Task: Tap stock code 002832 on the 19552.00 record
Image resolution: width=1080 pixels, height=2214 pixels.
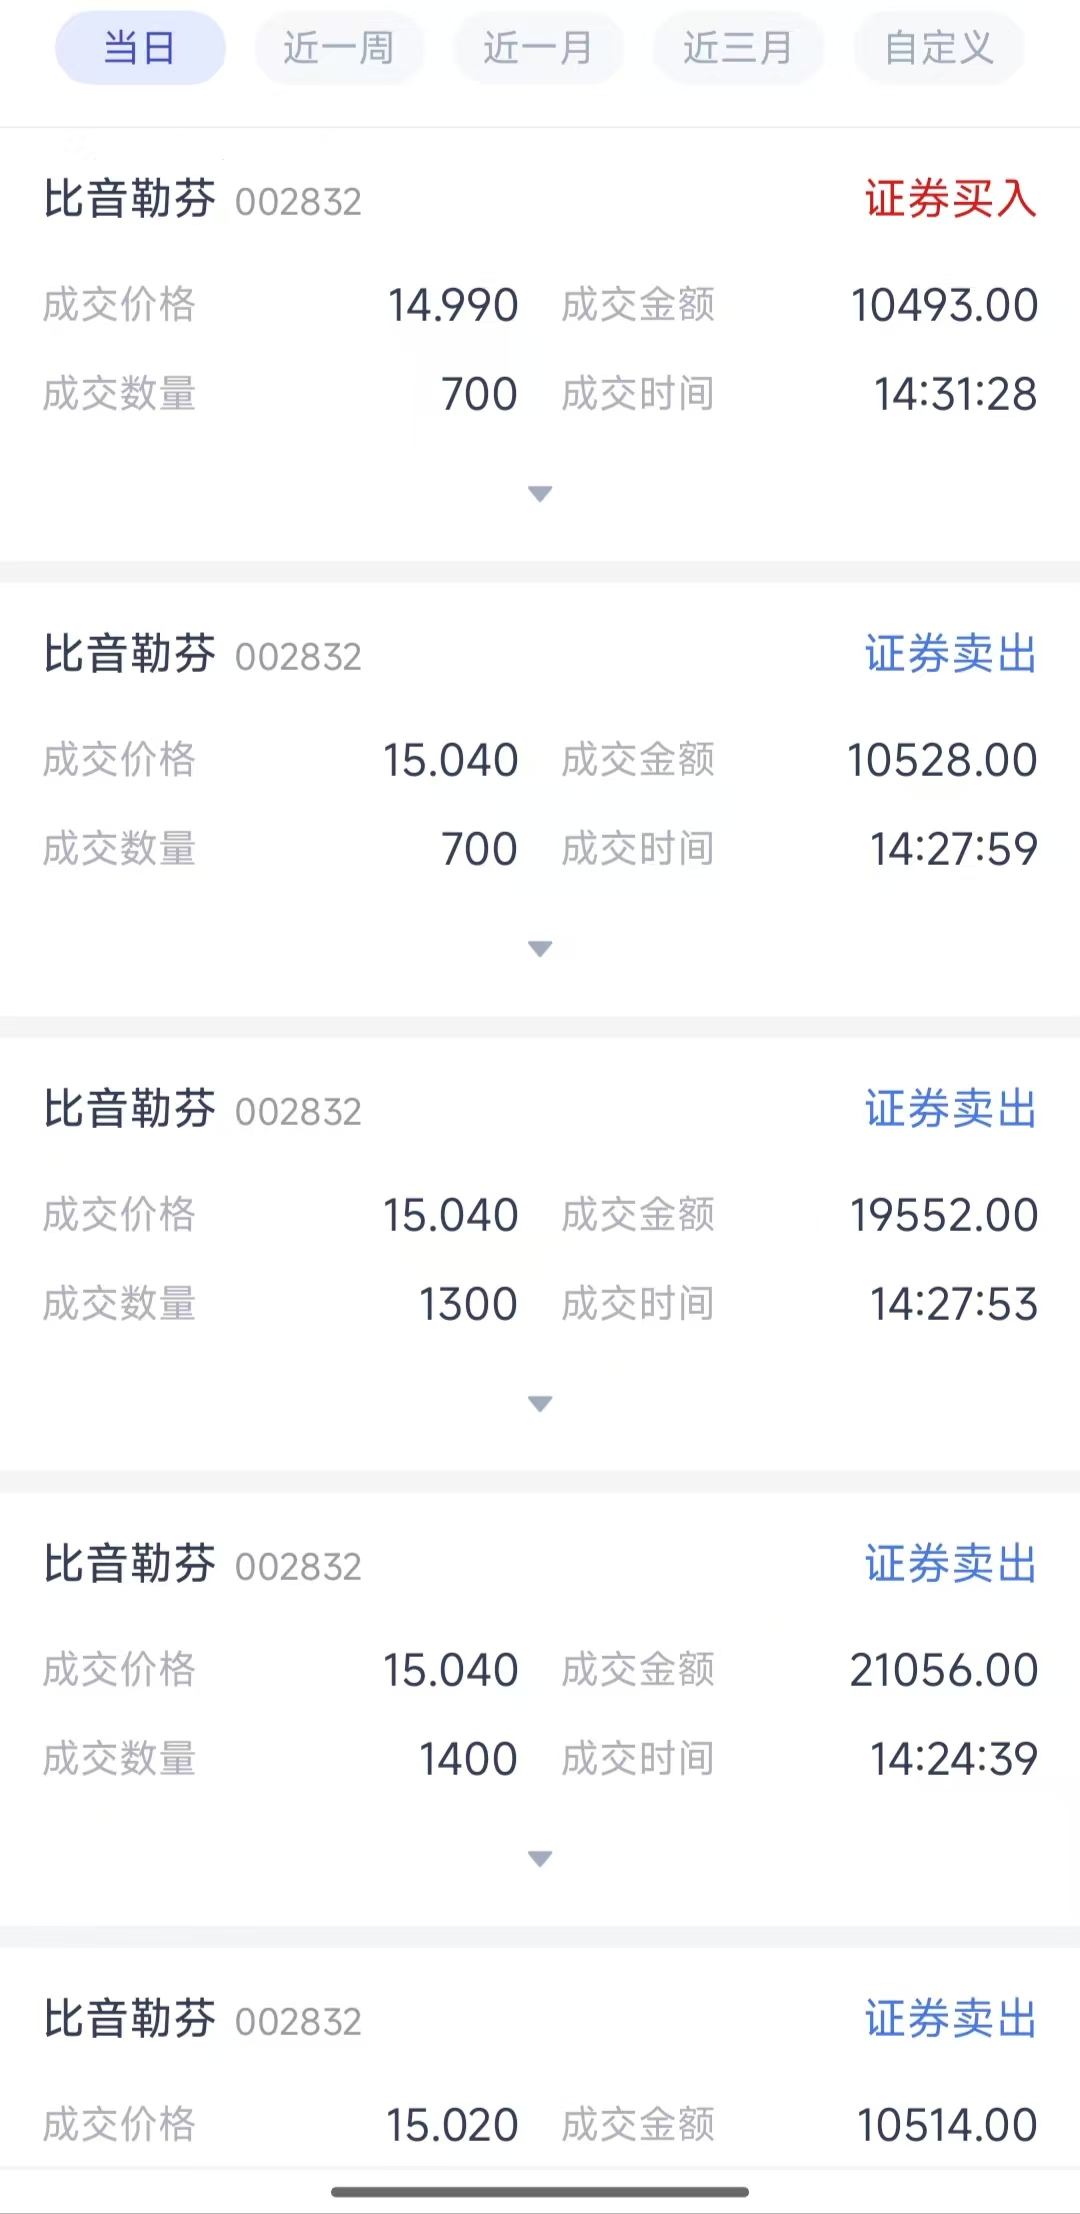Action: point(298,1112)
